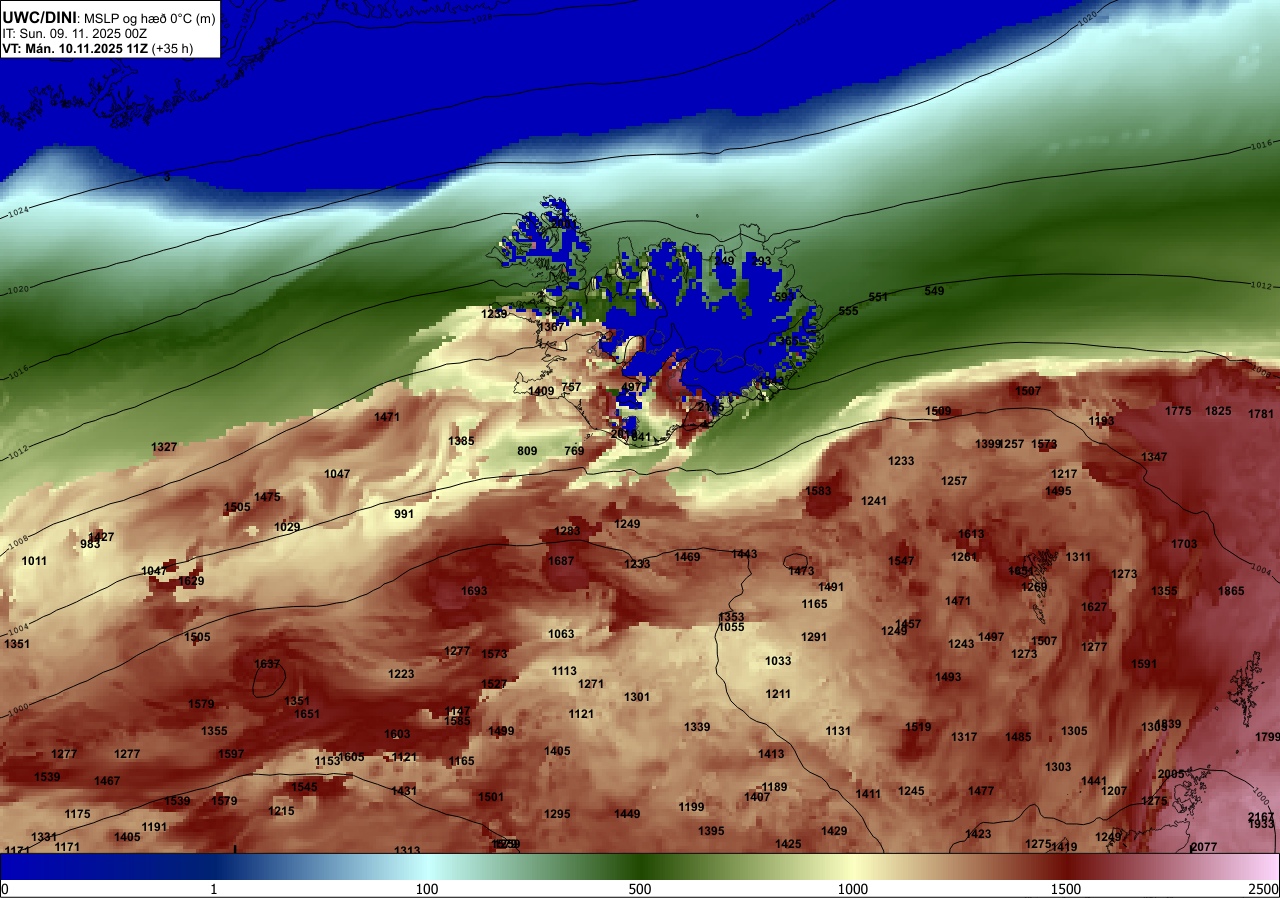
Task: Click the map value 1317
Action: point(964,737)
